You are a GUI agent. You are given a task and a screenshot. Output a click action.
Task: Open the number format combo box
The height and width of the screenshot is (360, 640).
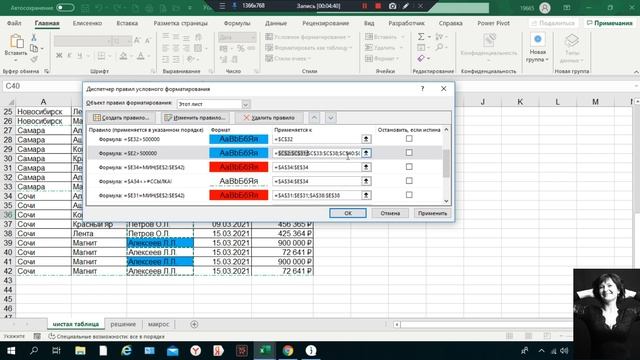pyautogui.click(x=237, y=38)
